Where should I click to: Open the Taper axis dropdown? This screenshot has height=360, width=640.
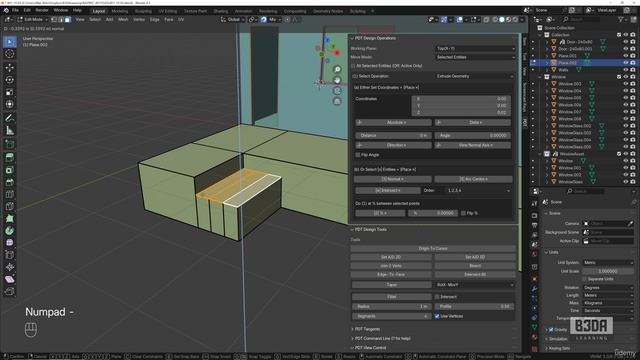pyautogui.click(x=475, y=285)
